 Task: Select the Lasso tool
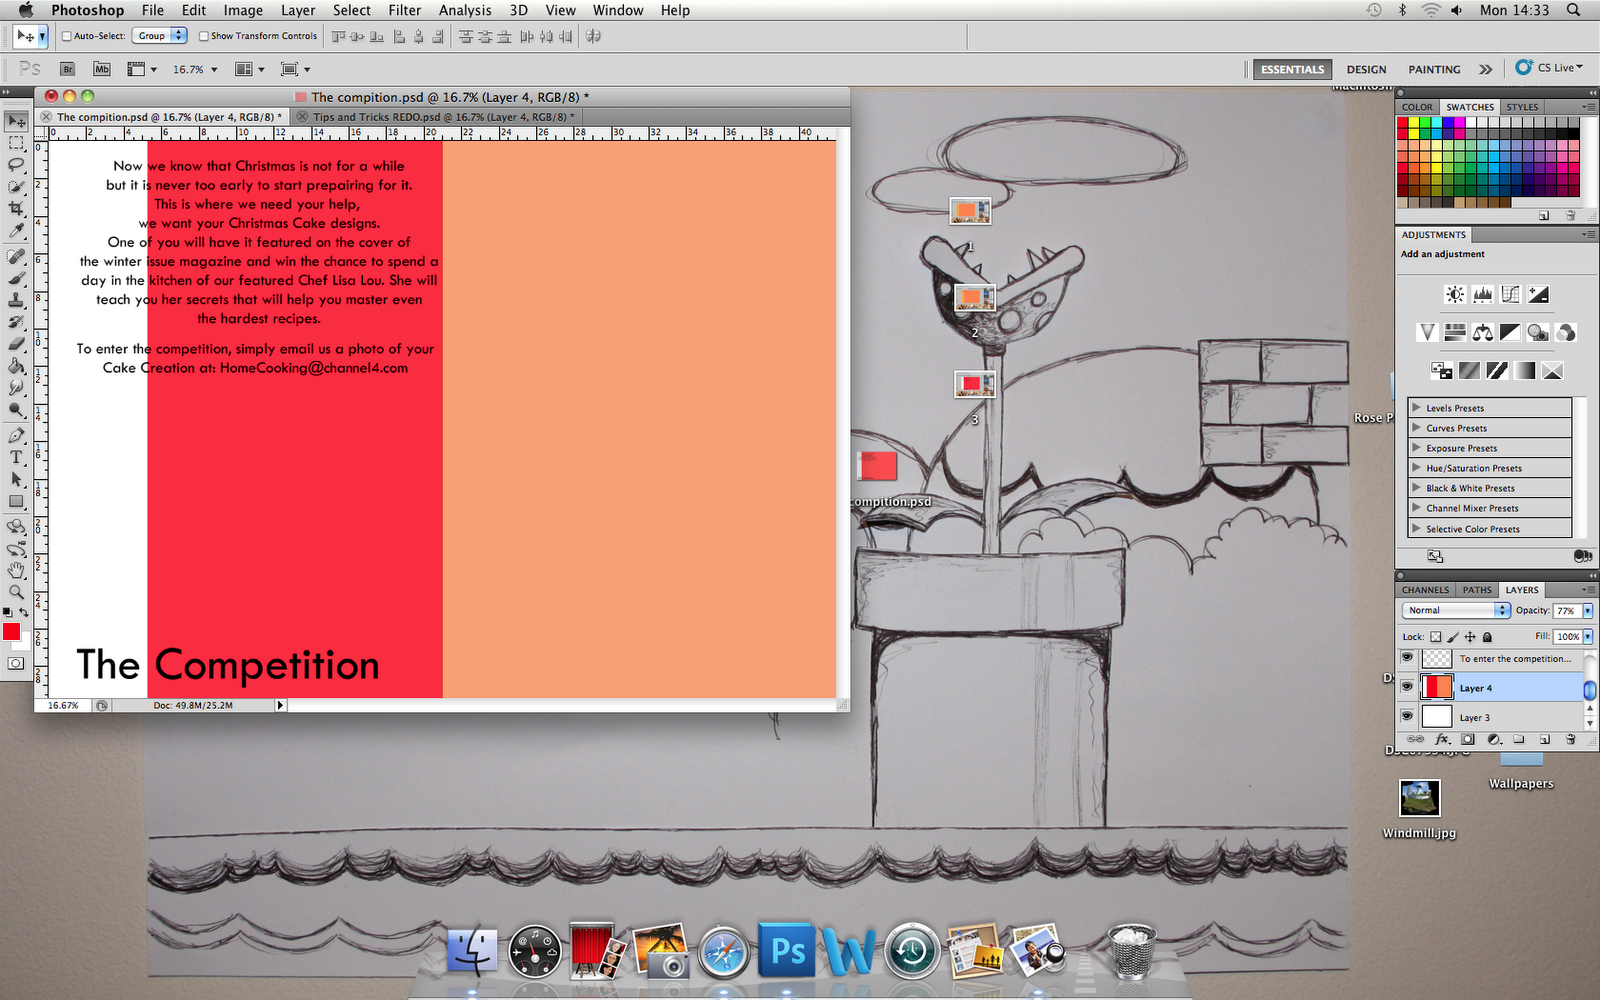[x=16, y=165]
